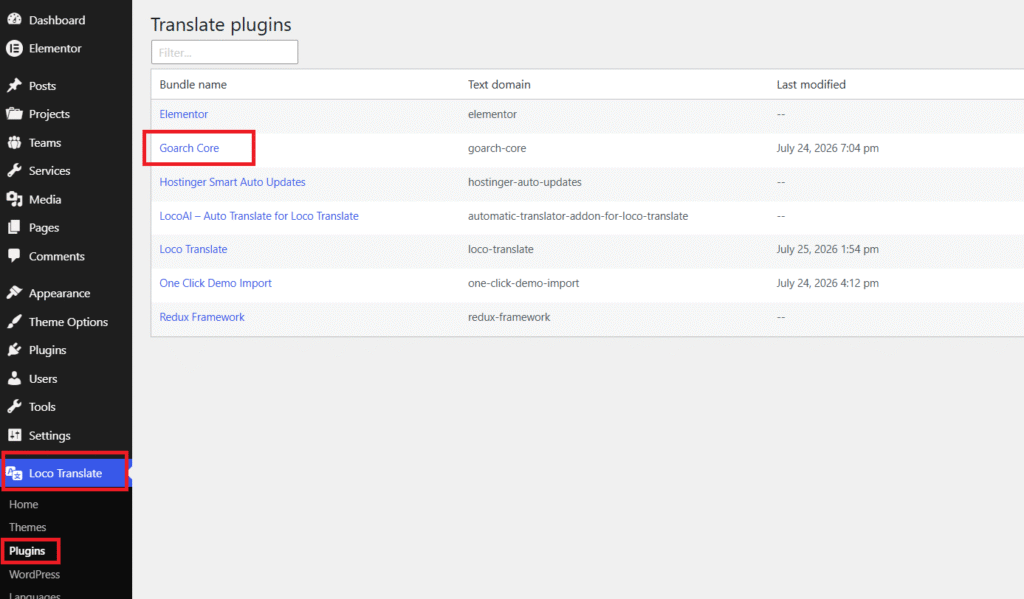Image resolution: width=1024 pixels, height=599 pixels.
Task: Open Elementor in the admin sidebar
Action: click(x=55, y=48)
